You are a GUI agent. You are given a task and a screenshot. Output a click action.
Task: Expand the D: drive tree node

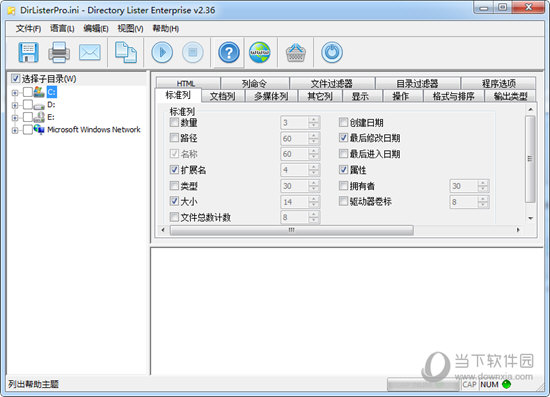15,105
